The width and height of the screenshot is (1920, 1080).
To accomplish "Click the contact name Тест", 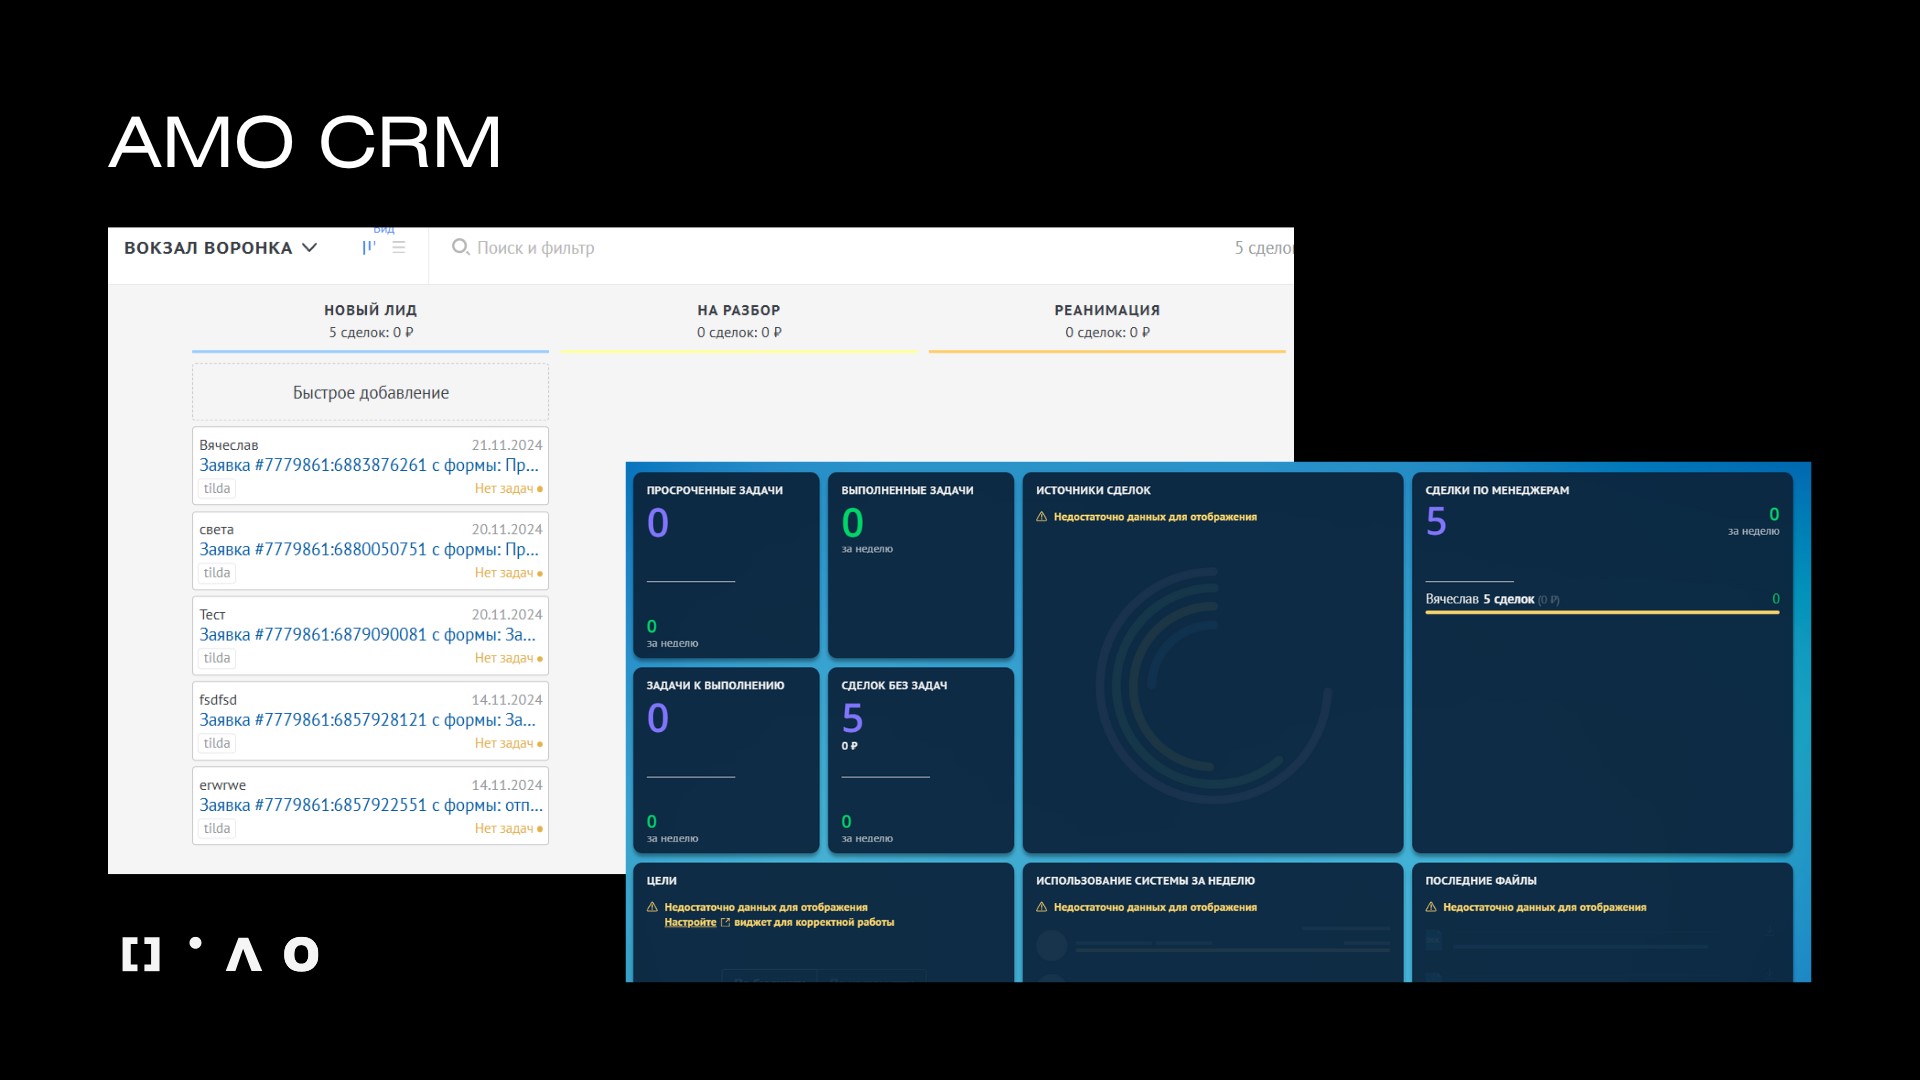I will [212, 614].
